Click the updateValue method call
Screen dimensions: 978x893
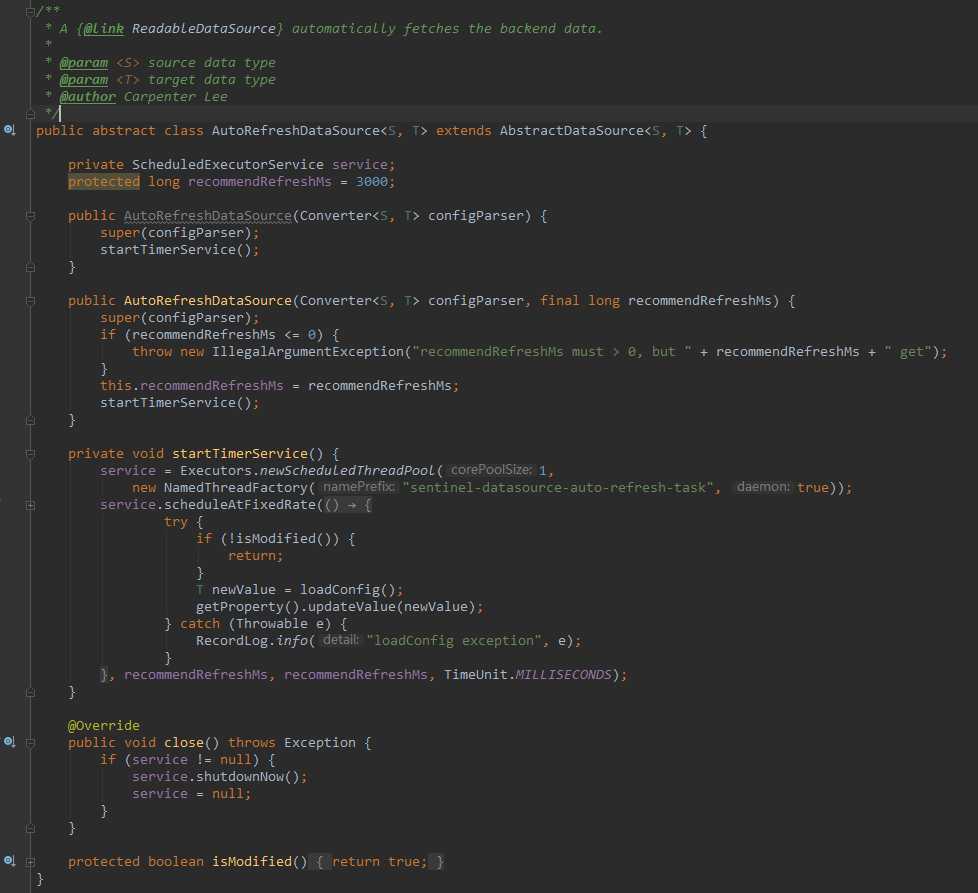[351, 607]
